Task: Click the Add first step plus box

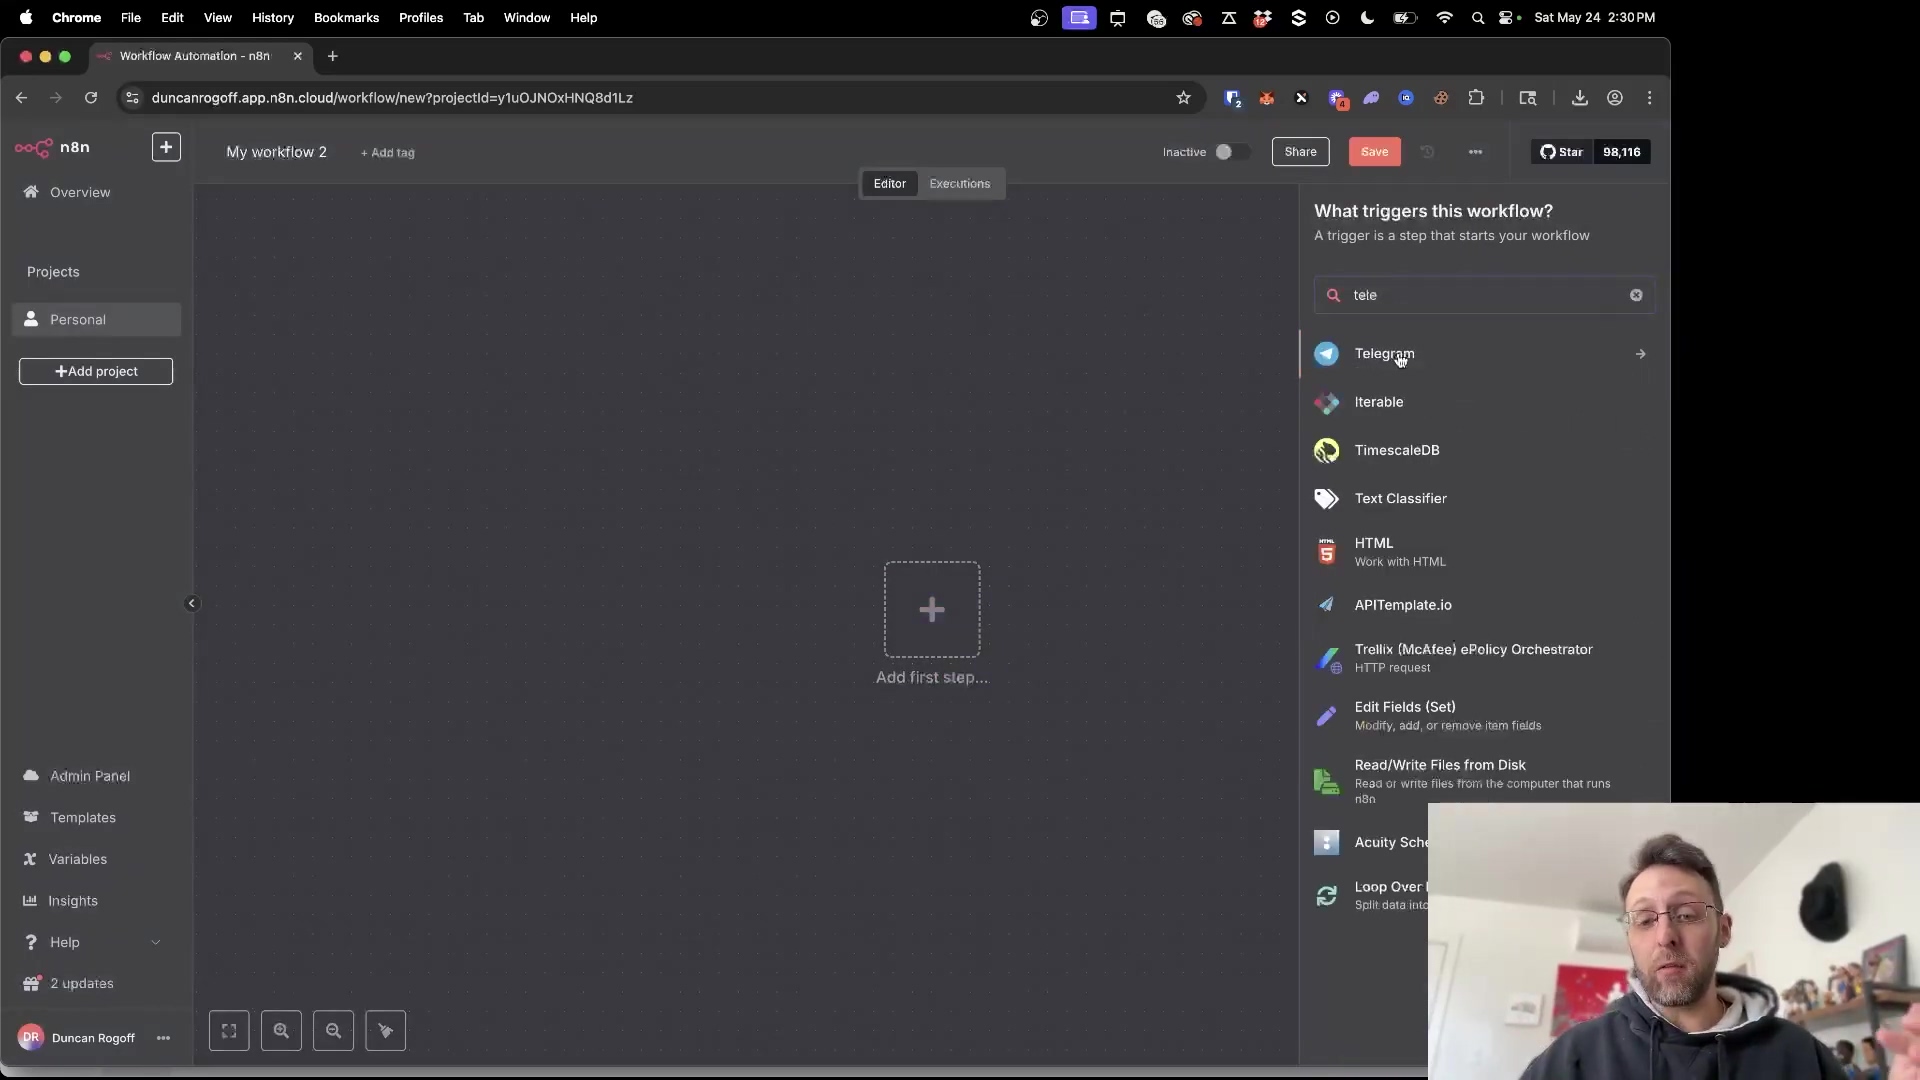Action: (x=932, y=610)
